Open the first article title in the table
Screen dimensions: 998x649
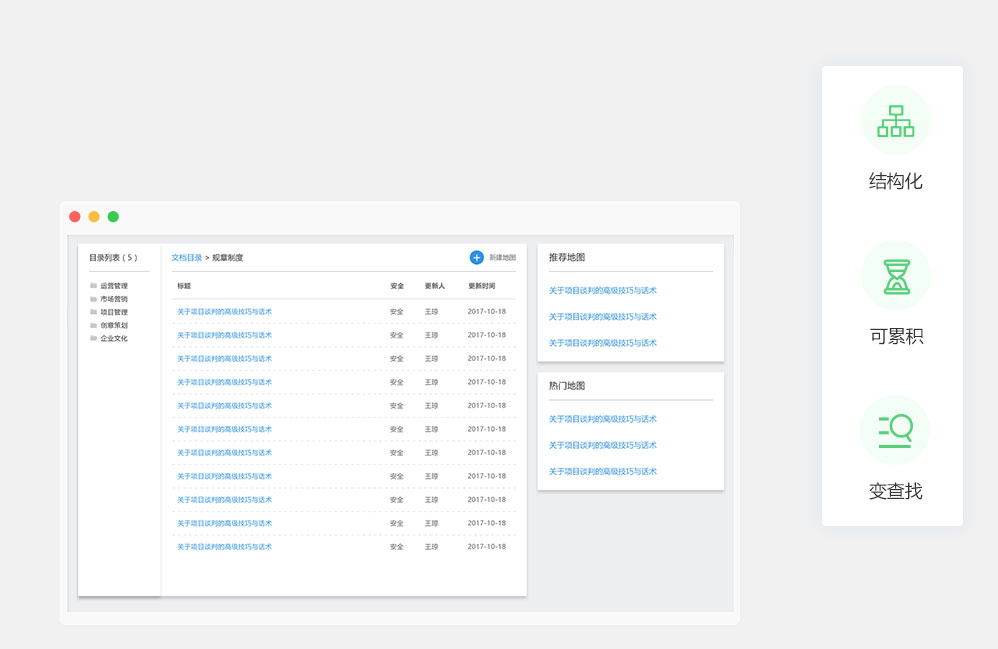click(224, 312)
